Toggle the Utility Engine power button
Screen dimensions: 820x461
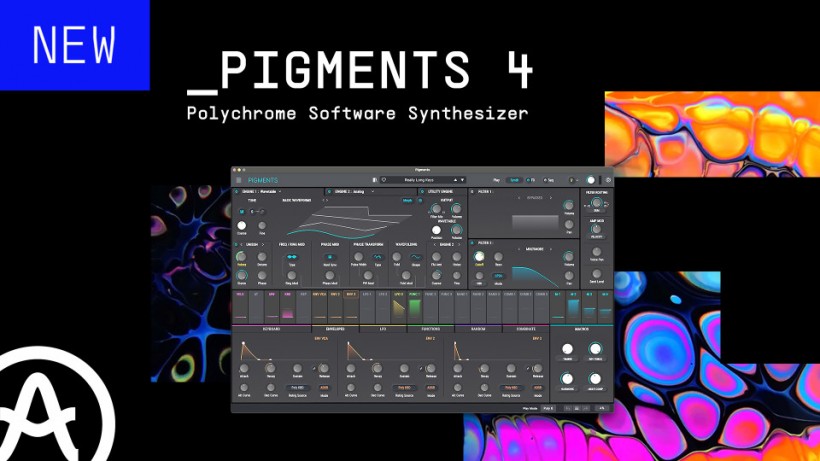[x=421, y=191]
